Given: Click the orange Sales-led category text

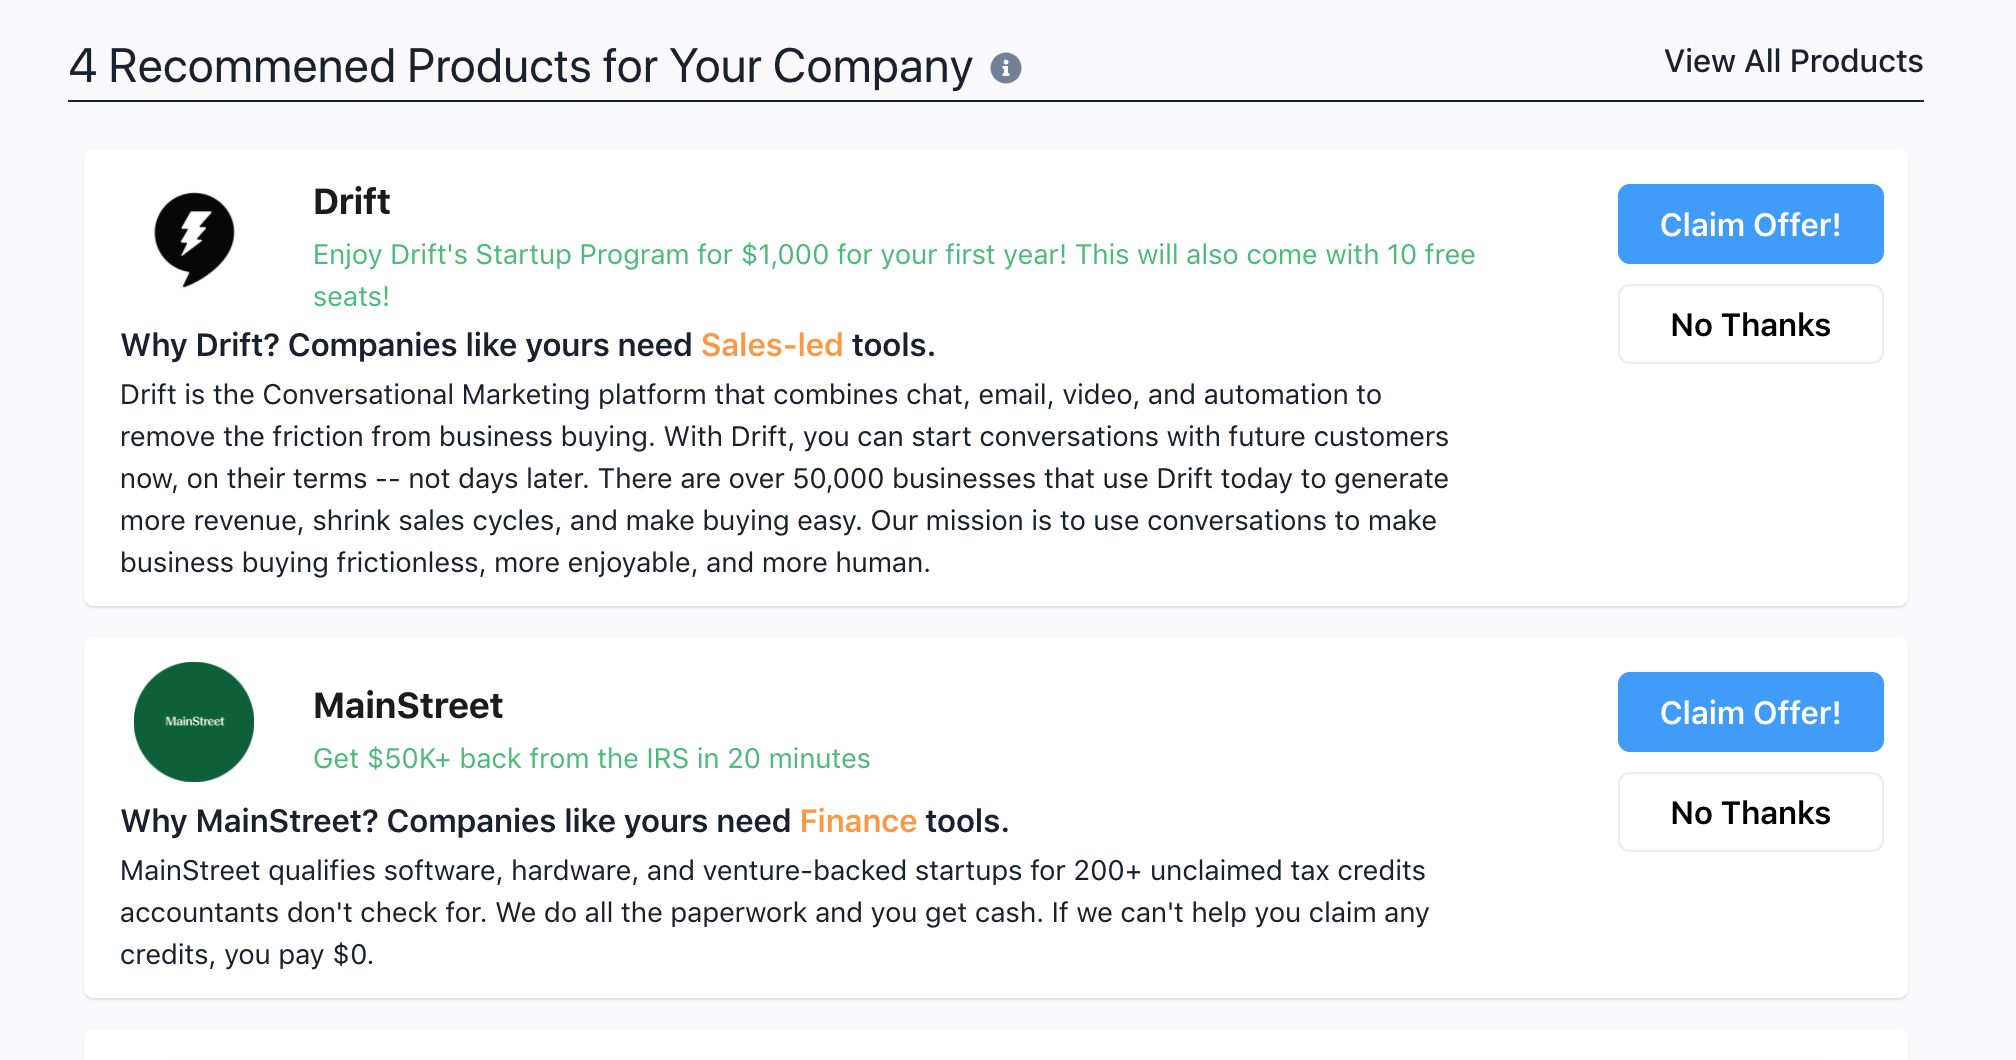Looking at the screenshot, I should click(771, 345).
